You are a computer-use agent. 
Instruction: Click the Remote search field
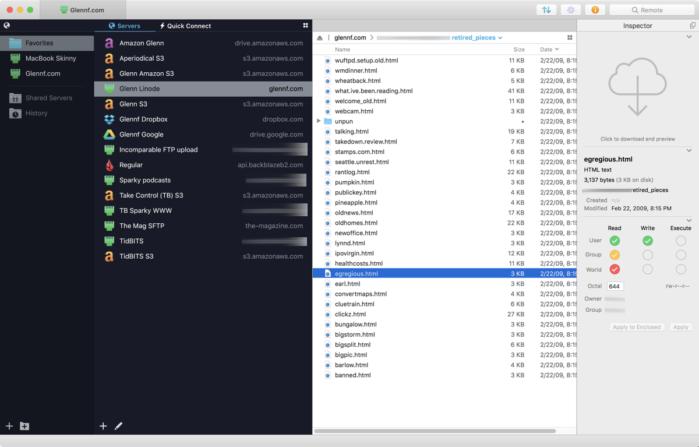652,10
